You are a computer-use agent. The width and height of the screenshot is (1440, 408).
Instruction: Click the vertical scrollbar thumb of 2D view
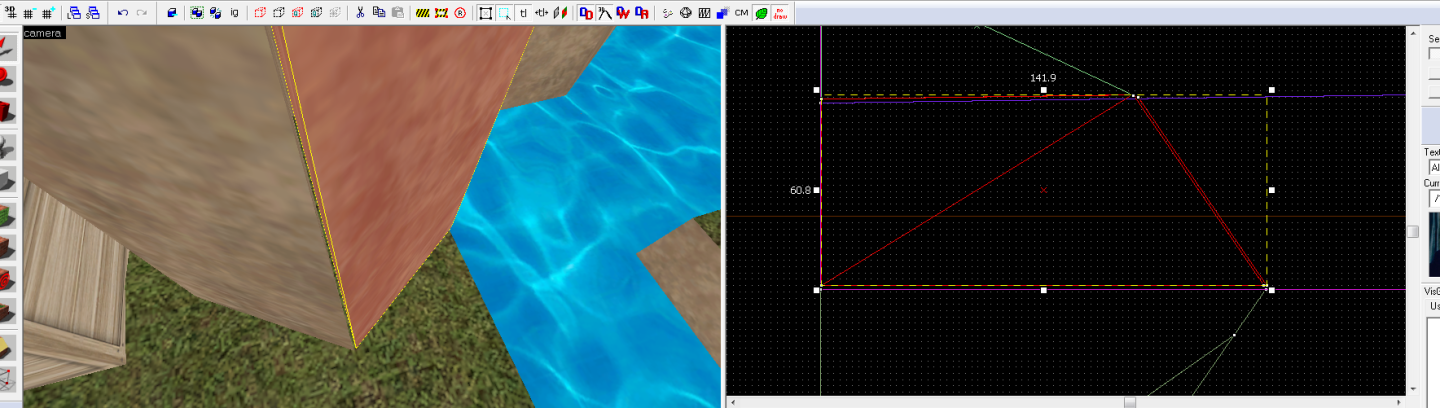coord(1413,231)
